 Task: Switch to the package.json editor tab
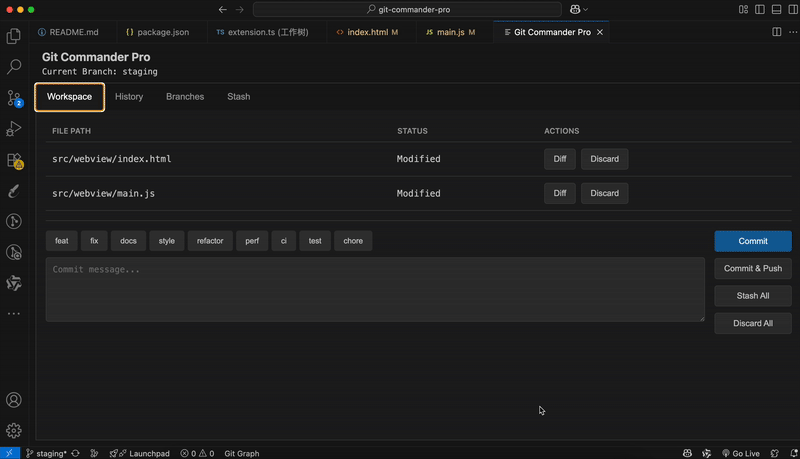click(x=162, y=32)
